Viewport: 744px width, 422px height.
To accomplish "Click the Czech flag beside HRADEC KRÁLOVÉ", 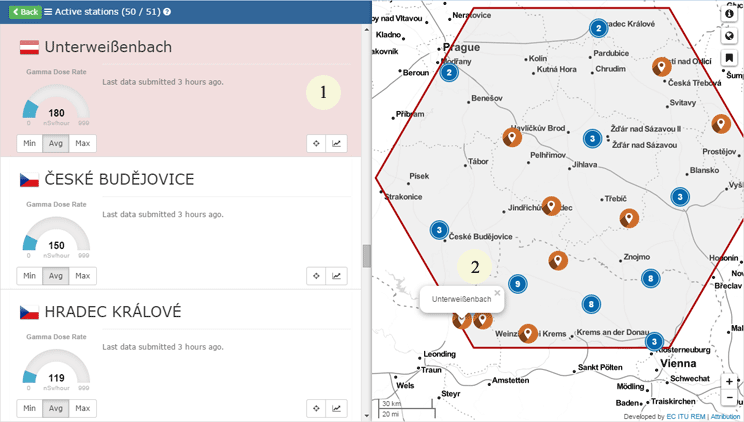I will click(29, 312).
